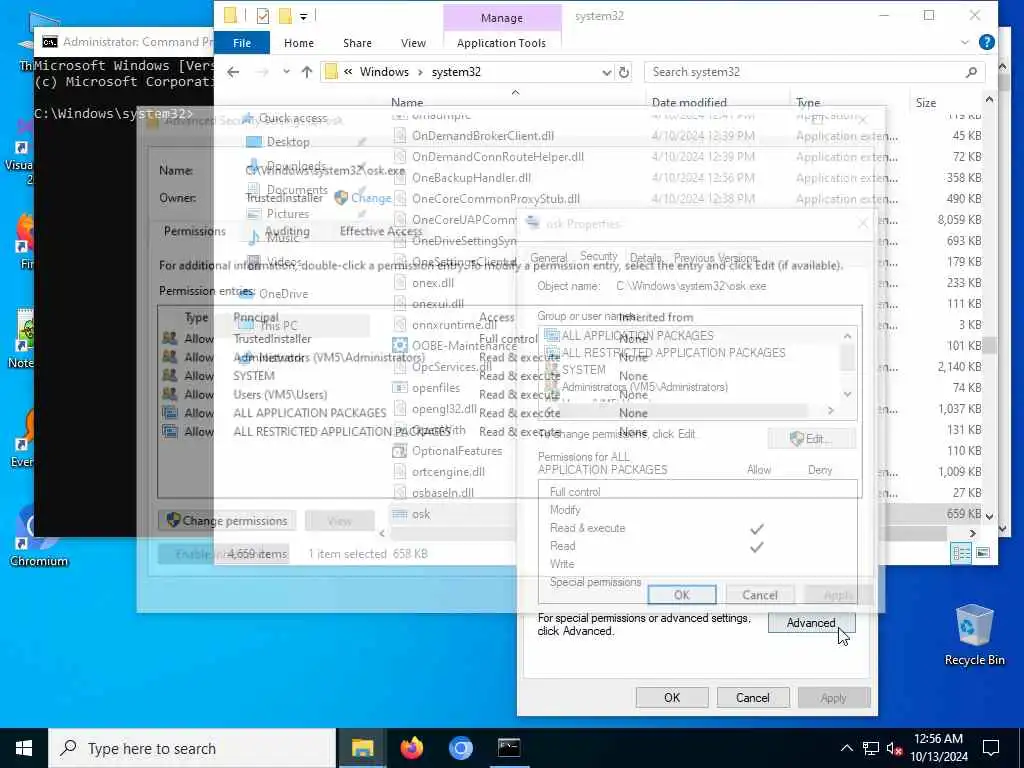Open File Explorer from the taskbar

tap(362, 748)
